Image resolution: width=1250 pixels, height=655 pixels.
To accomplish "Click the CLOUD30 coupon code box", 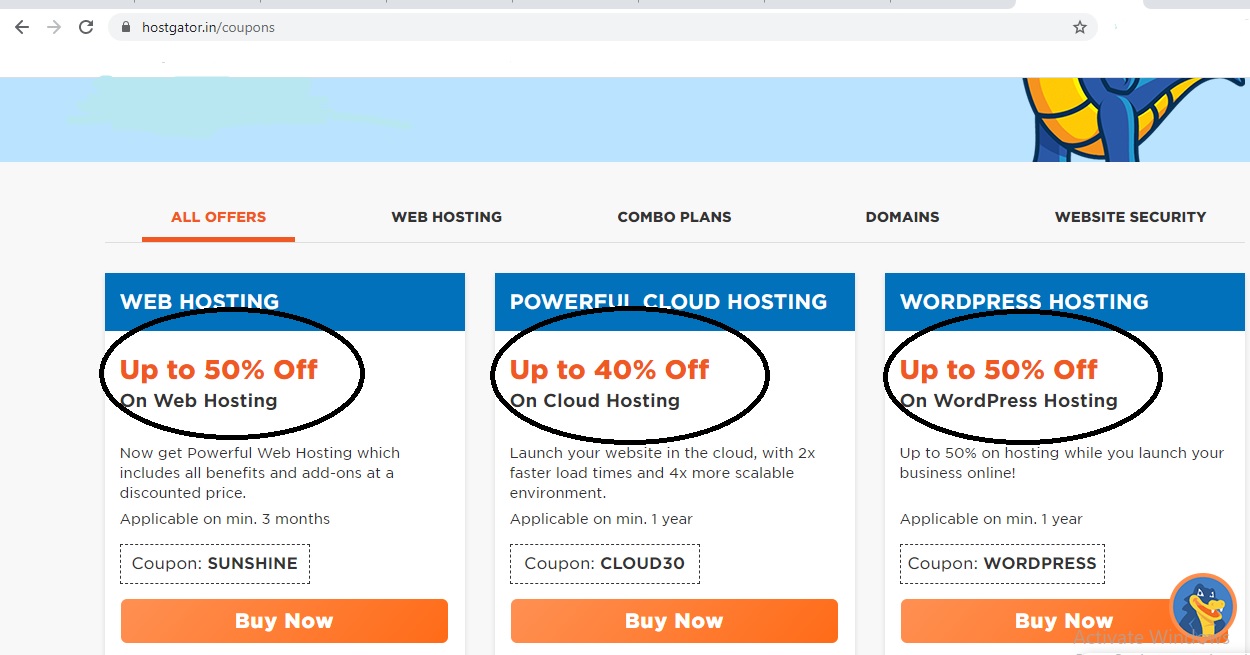I will point(605,564).
